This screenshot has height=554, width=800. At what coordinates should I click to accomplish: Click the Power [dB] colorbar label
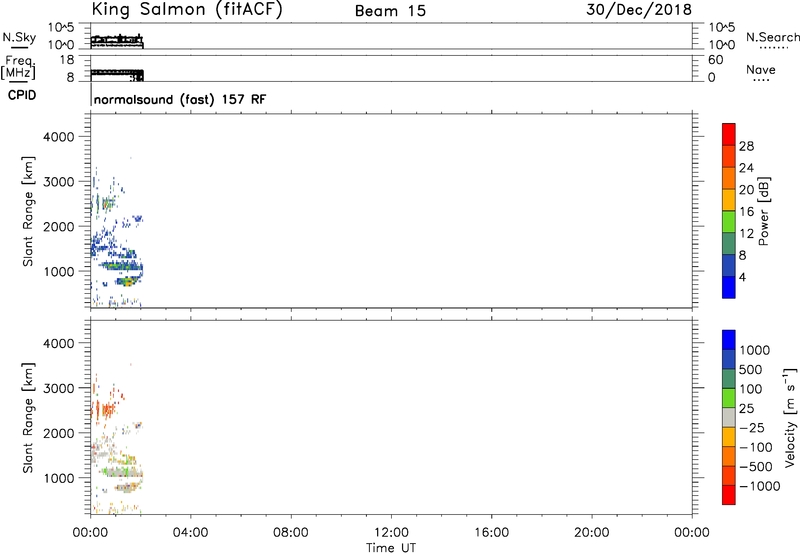click(764, 211)
